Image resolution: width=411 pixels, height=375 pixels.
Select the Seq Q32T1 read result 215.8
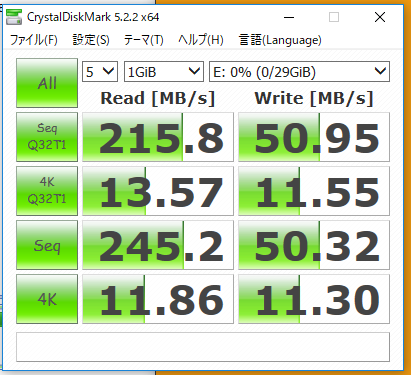click(158, 137)
